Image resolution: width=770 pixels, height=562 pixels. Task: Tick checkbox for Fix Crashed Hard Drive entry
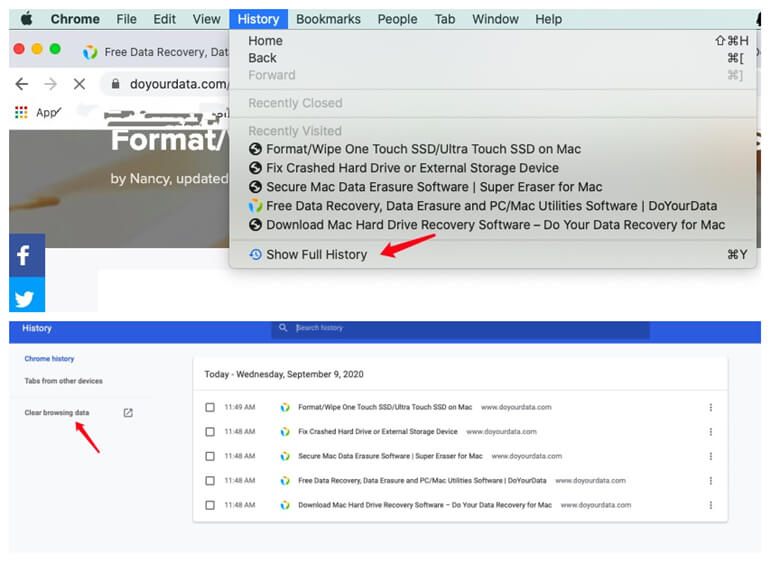(x=210, y=432)
